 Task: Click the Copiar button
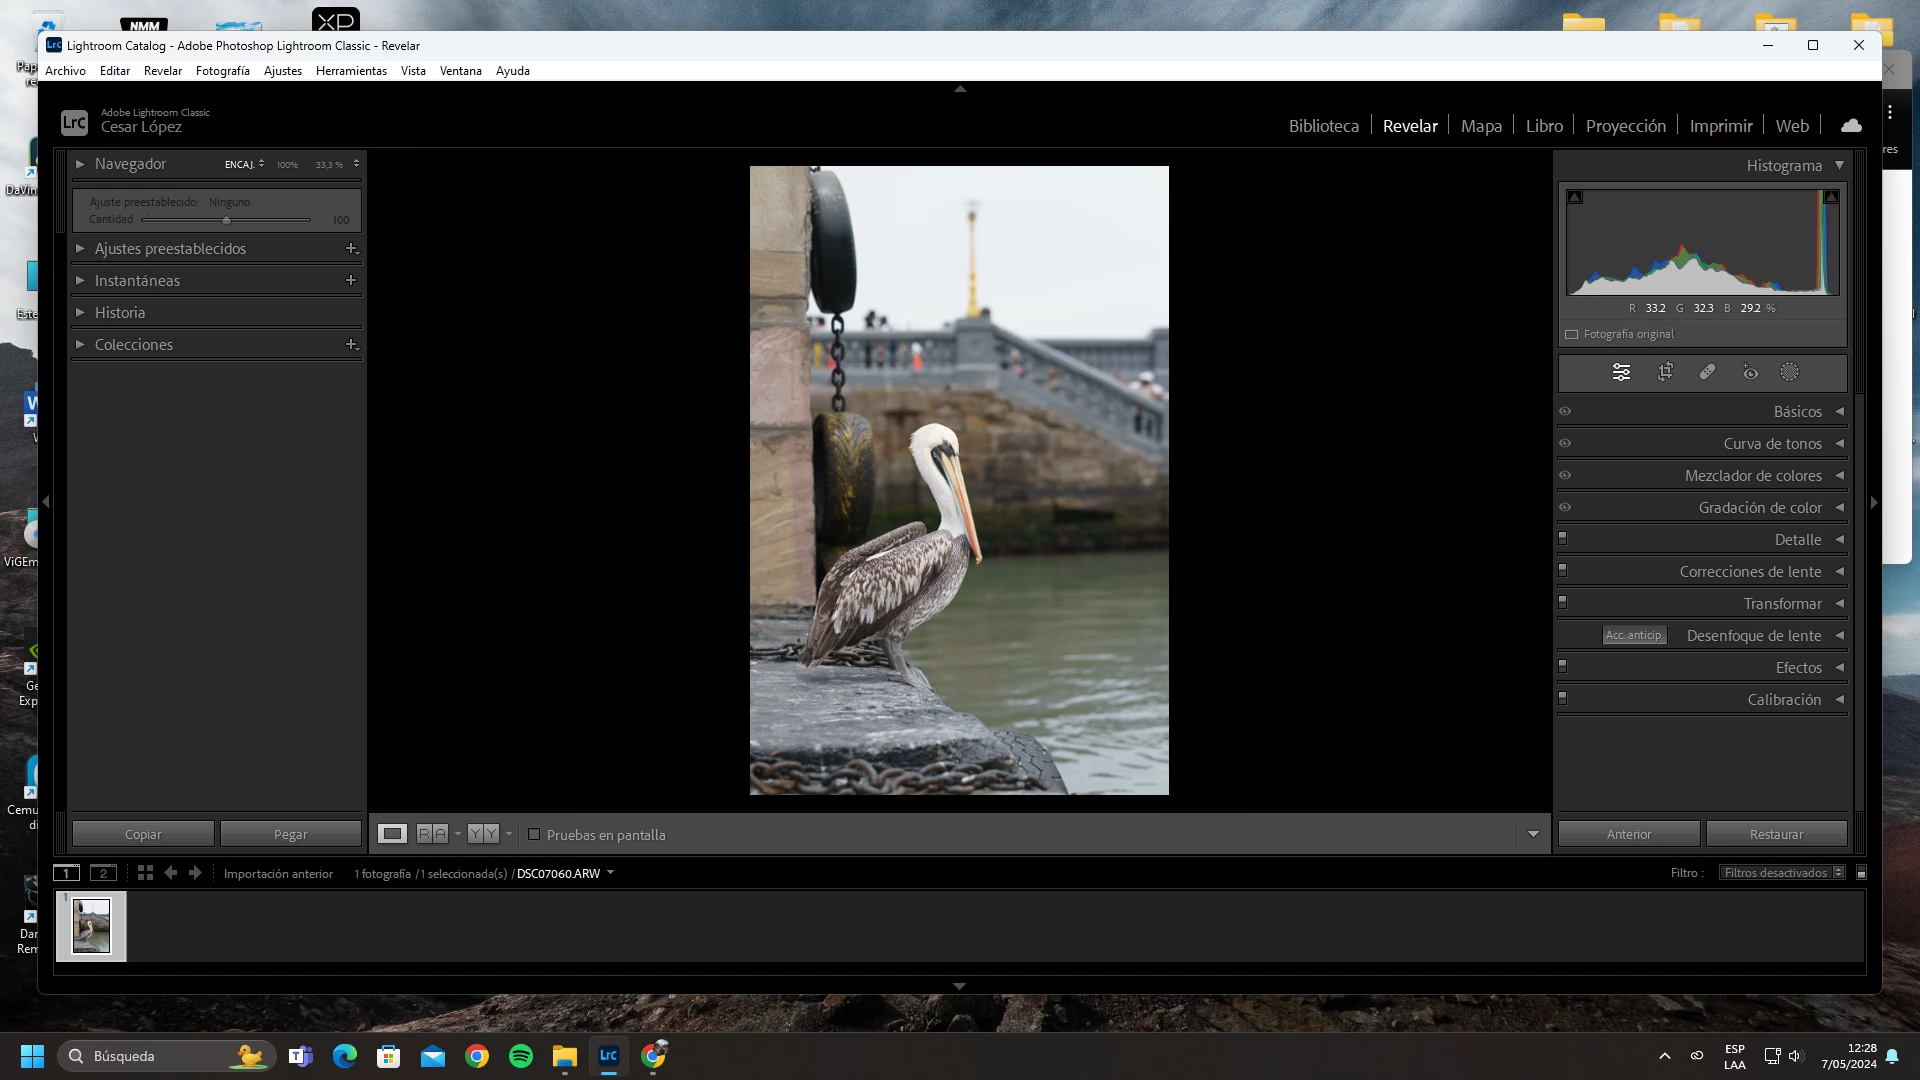click(x=143, y=834)
